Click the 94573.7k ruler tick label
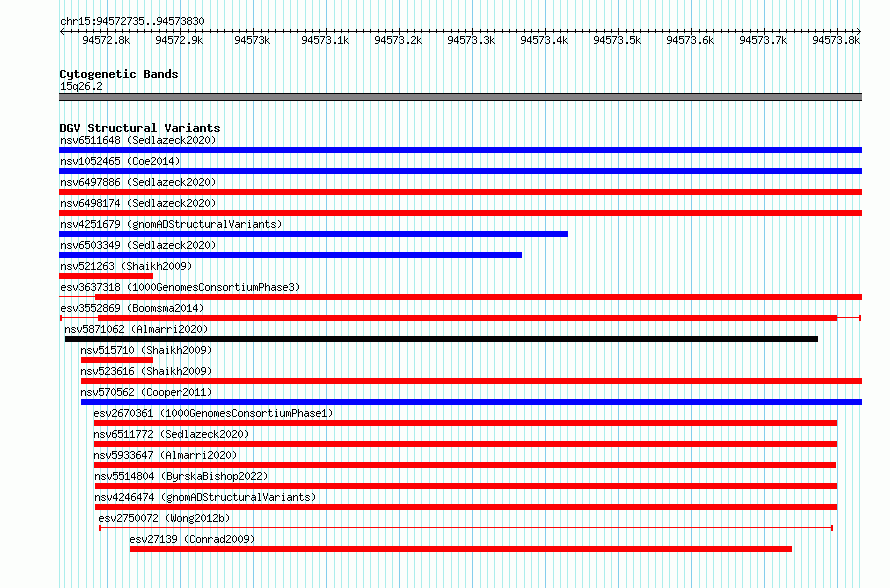Image resolution: width=890 pixels, height=588 pixels. click(x=763, y=40)
